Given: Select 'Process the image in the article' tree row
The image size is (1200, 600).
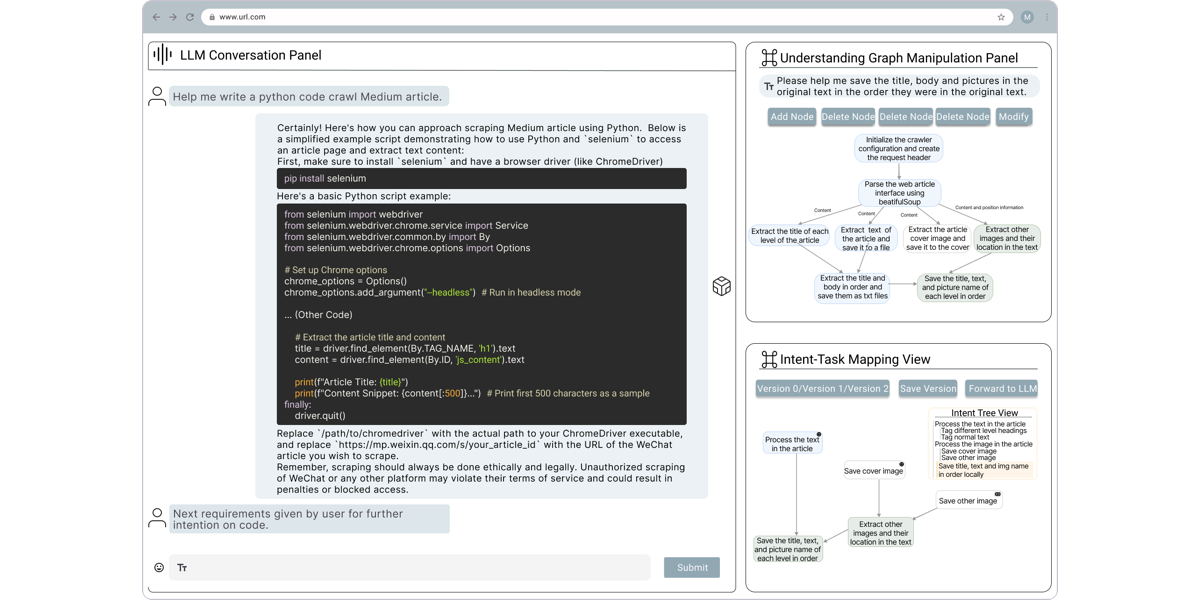Looking at the screenshot, I should 984,444.
